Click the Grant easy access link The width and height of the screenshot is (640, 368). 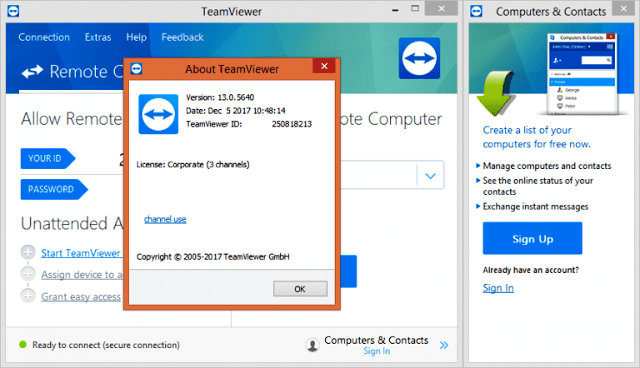(81, 297)
